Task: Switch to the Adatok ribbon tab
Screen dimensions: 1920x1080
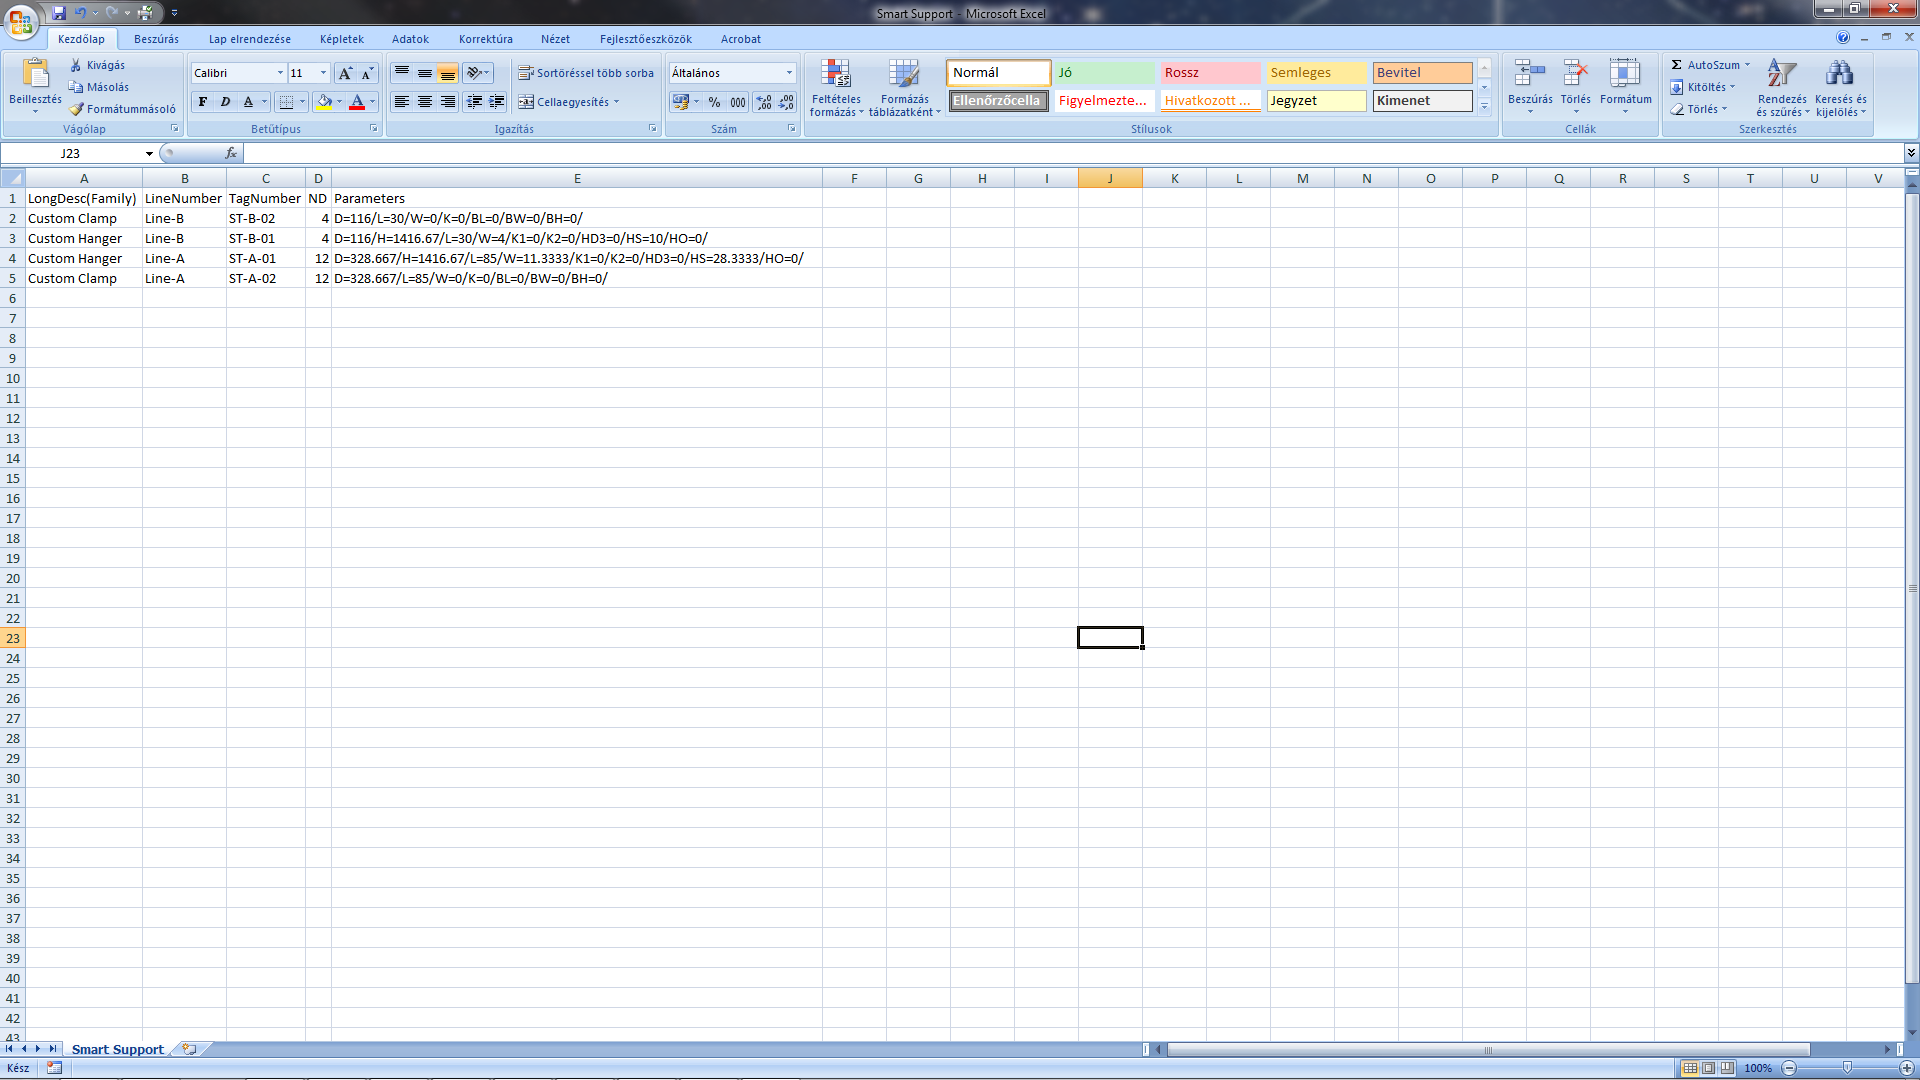Action: click(x=410, y=39)
